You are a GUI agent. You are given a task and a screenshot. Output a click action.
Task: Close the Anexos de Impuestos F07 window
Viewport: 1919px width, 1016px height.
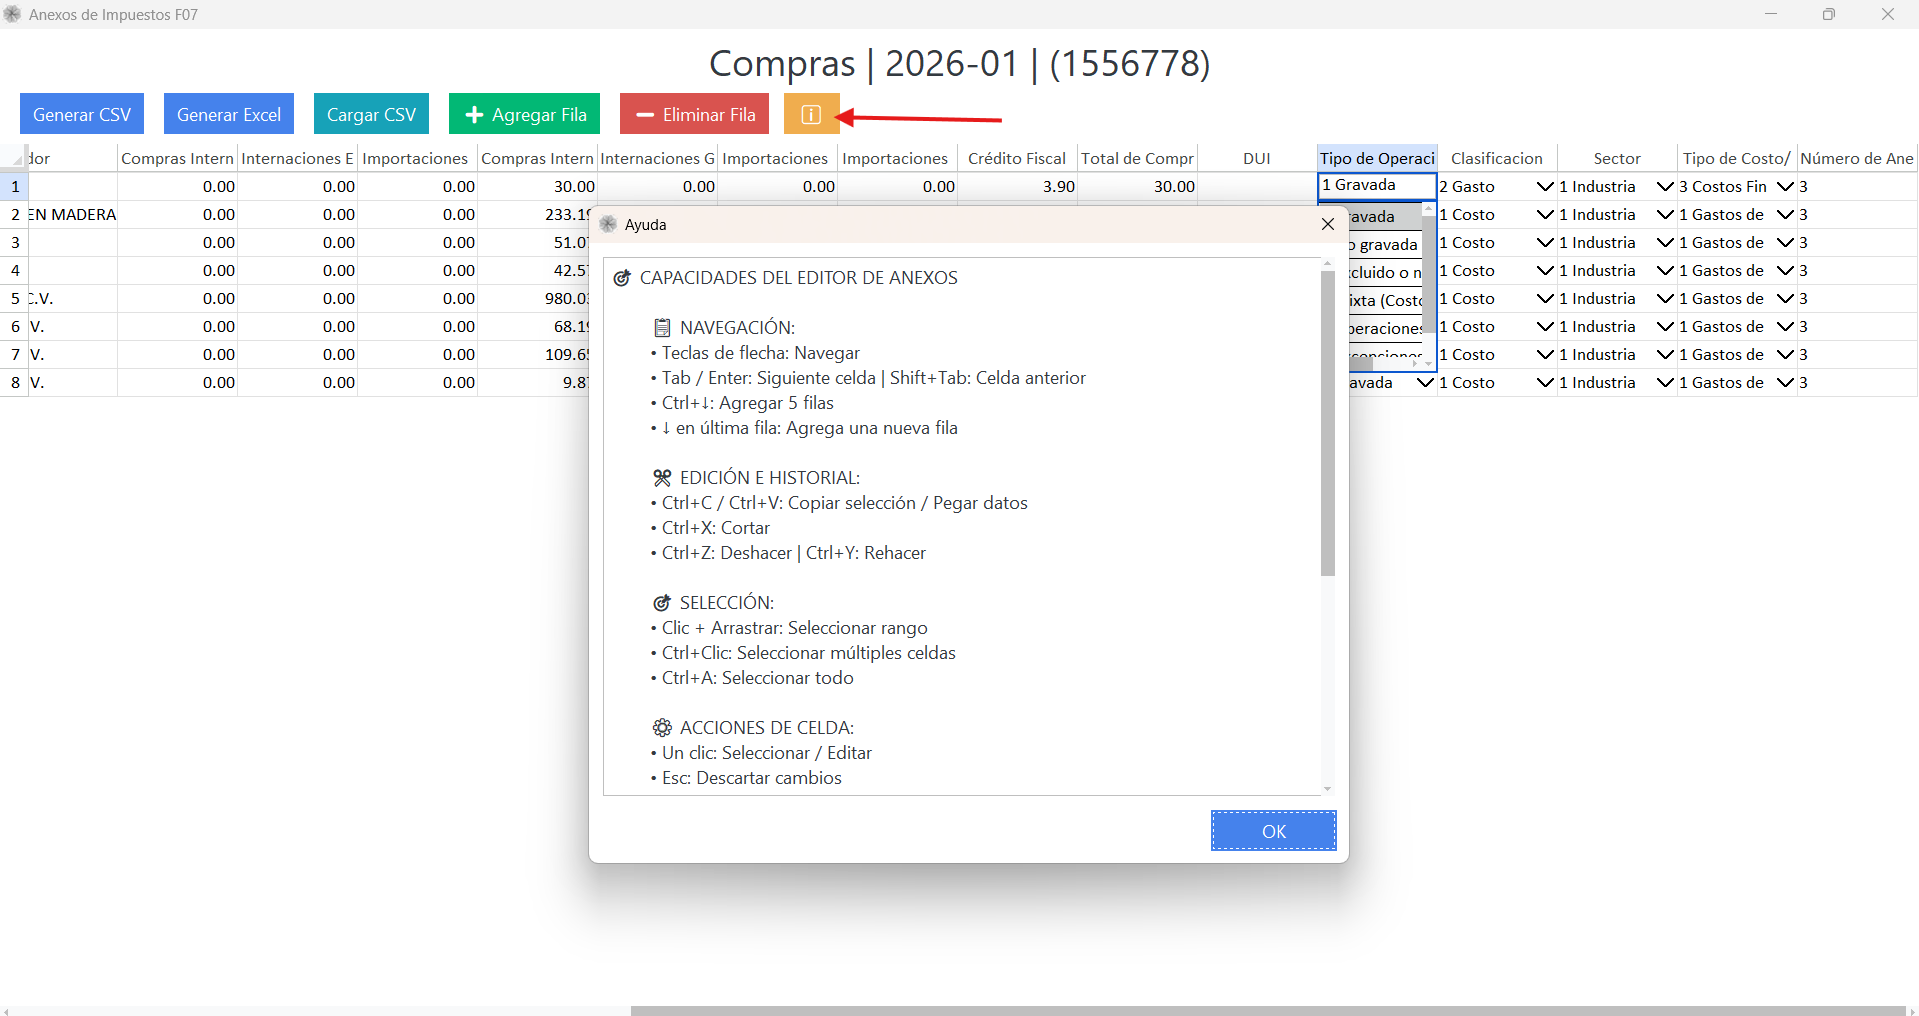click(1888, 14)
